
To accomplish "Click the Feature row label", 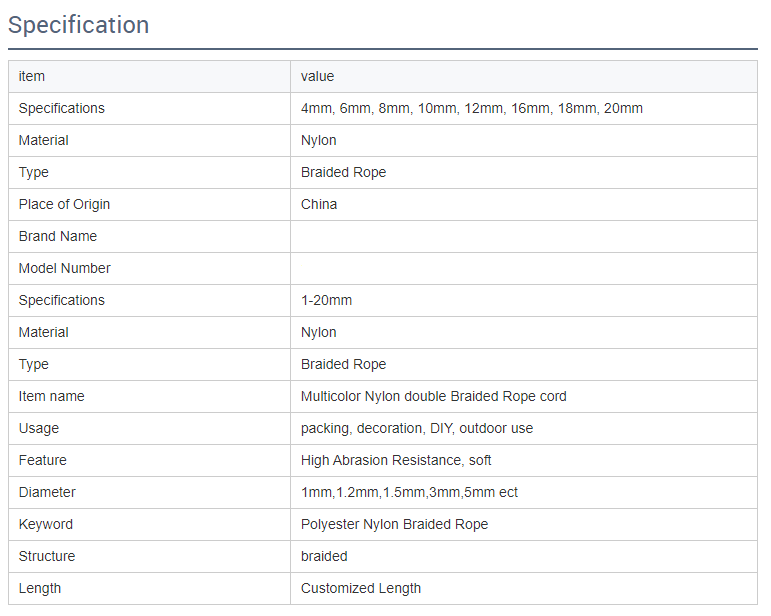I will [42, 460].
